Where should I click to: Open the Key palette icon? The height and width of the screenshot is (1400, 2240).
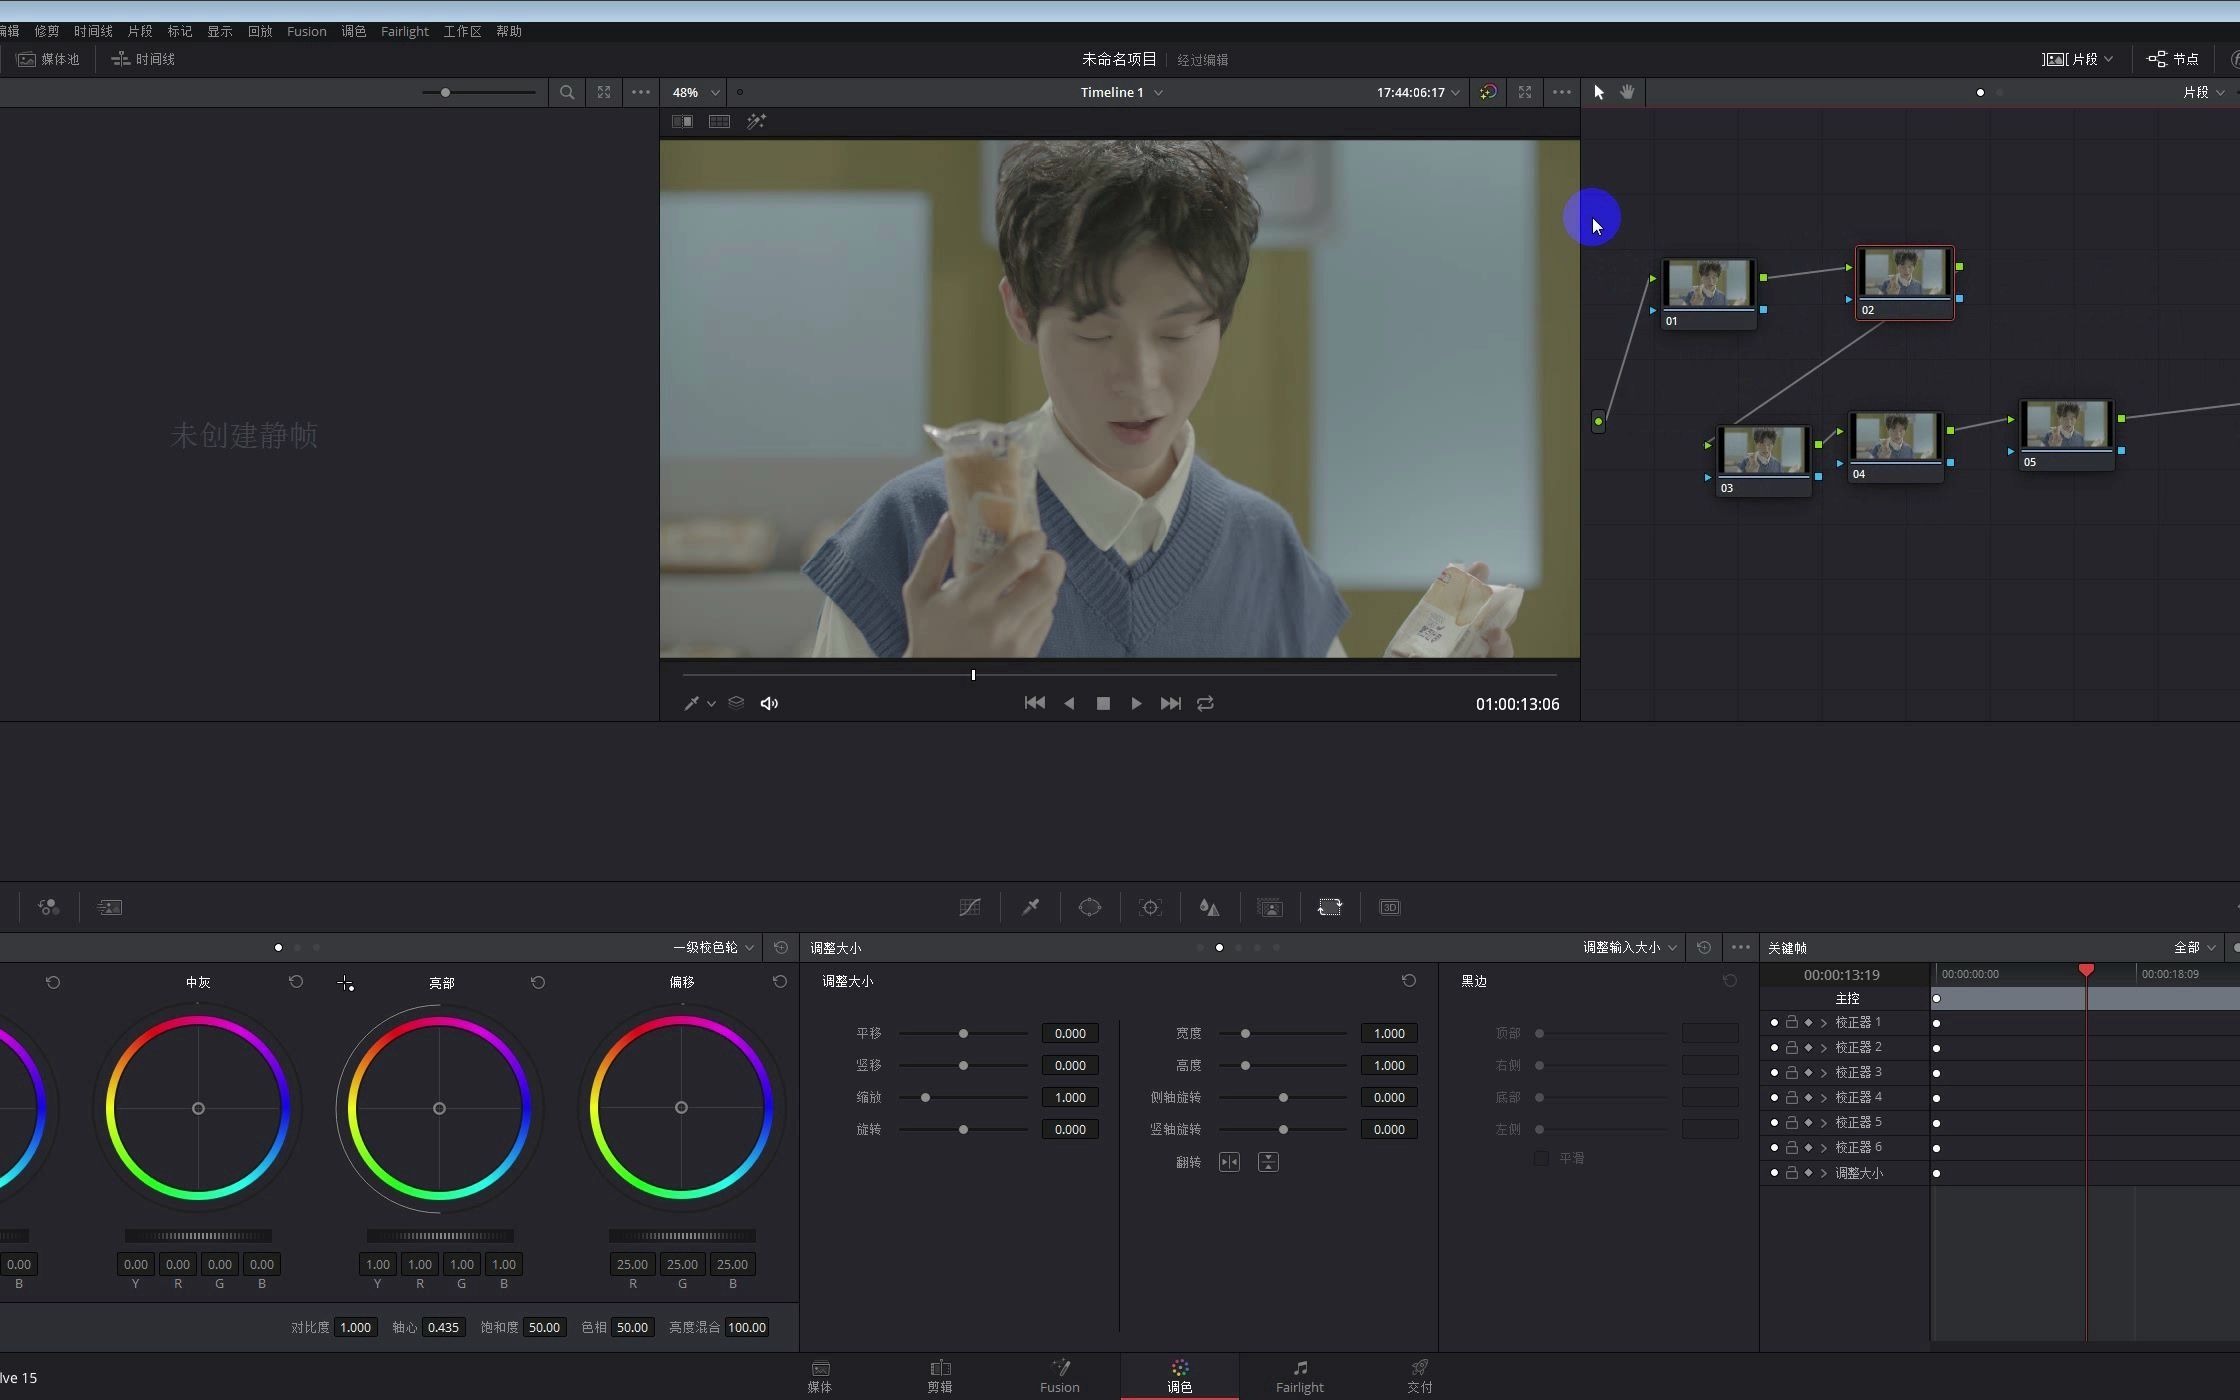[1270, 907]
